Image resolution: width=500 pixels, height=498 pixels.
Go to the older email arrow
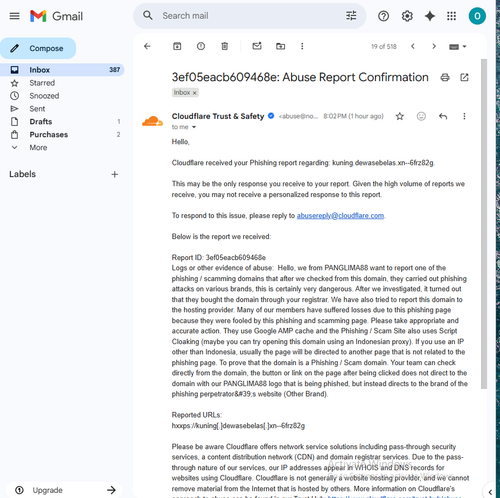point(434,46)
